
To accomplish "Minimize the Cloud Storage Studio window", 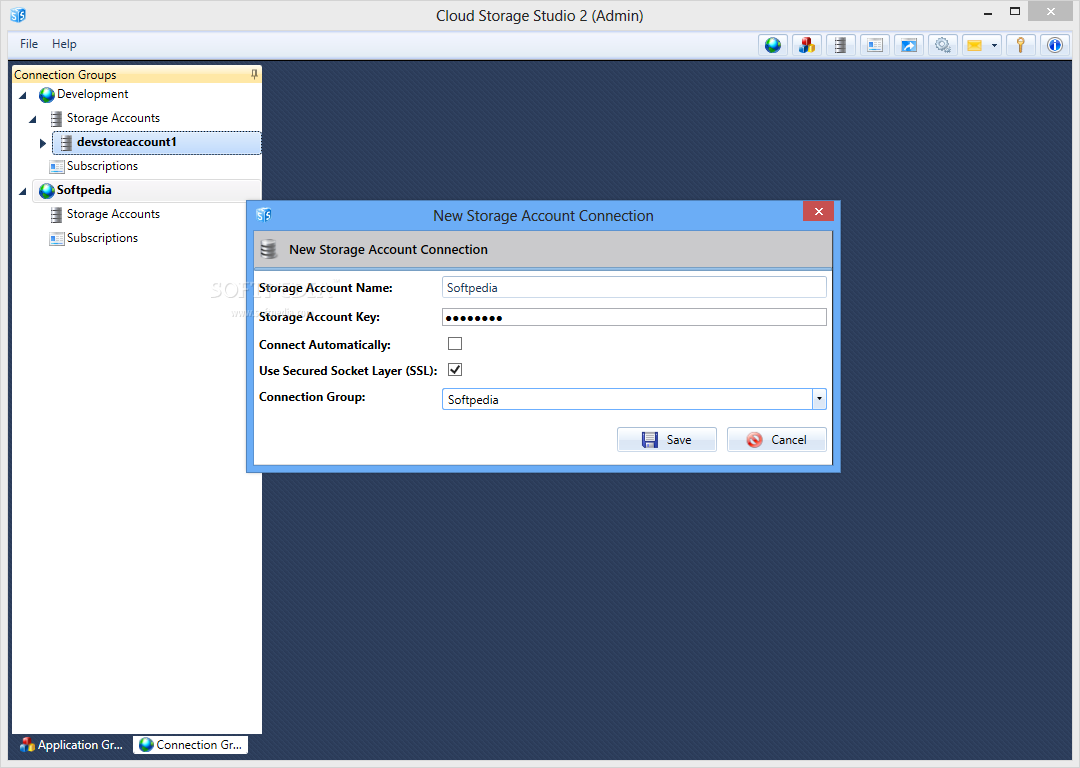I will point(988,12).
